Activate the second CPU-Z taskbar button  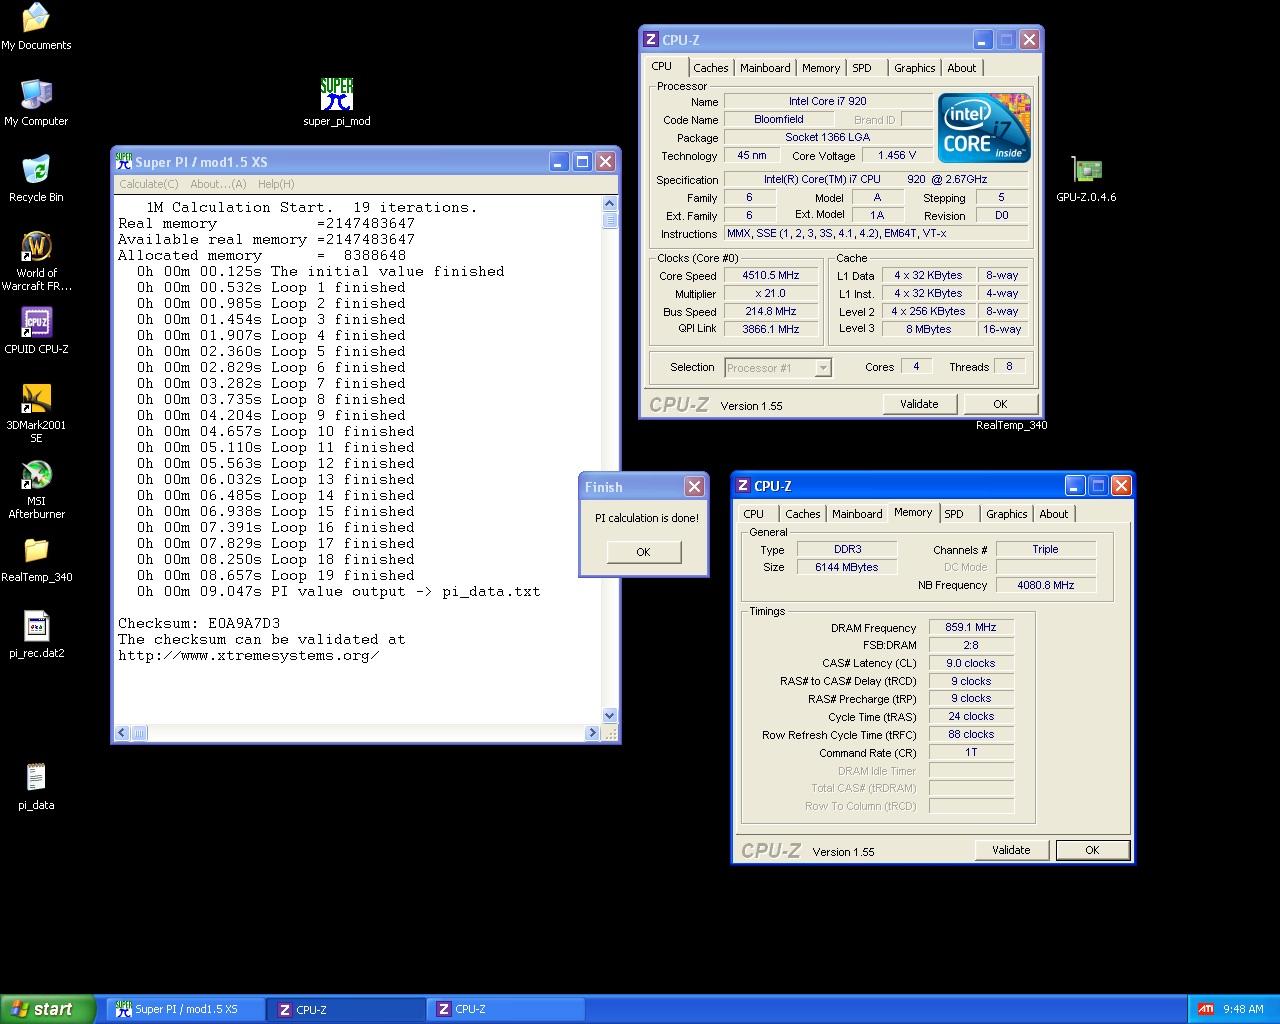pos(507,1009)
